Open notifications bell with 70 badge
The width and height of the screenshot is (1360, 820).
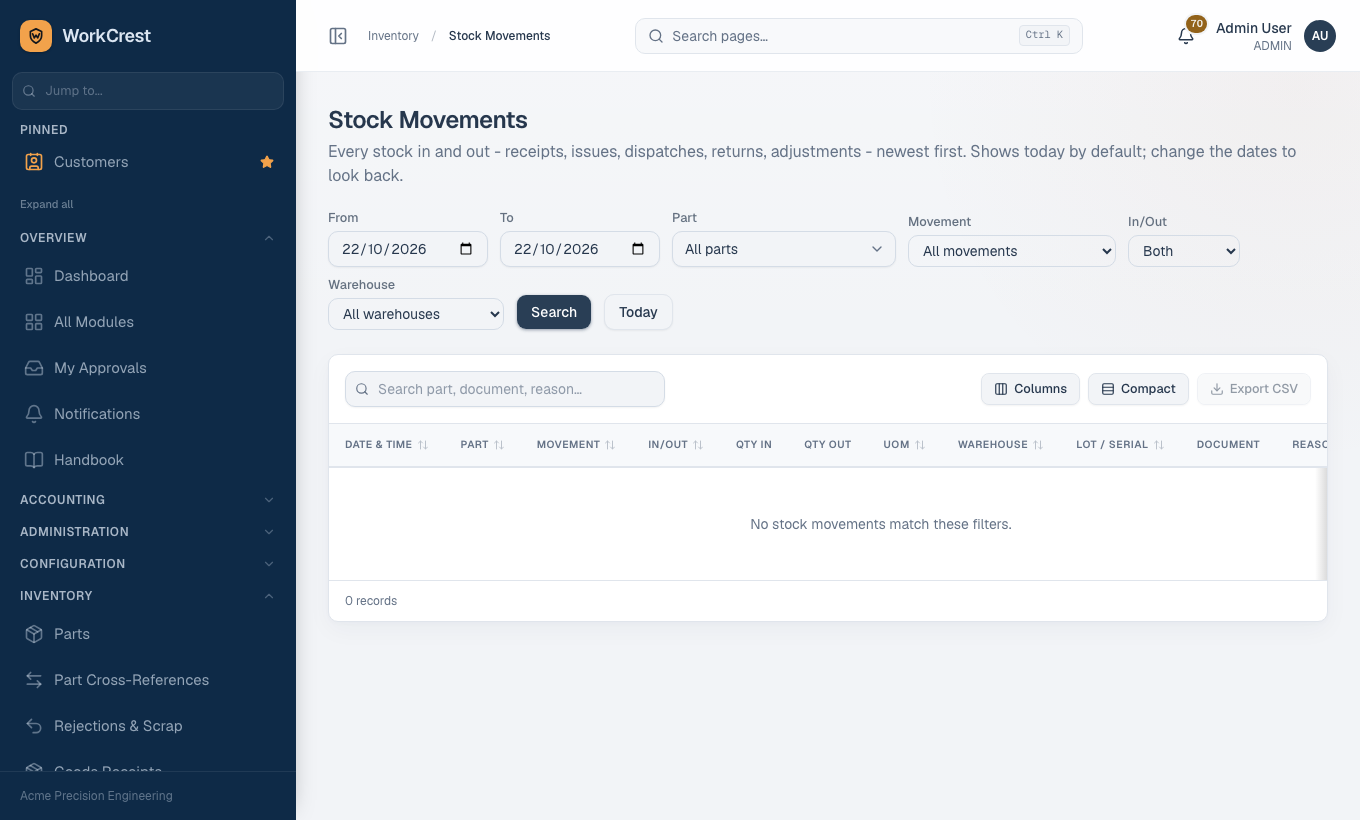tap(1186, 36)
